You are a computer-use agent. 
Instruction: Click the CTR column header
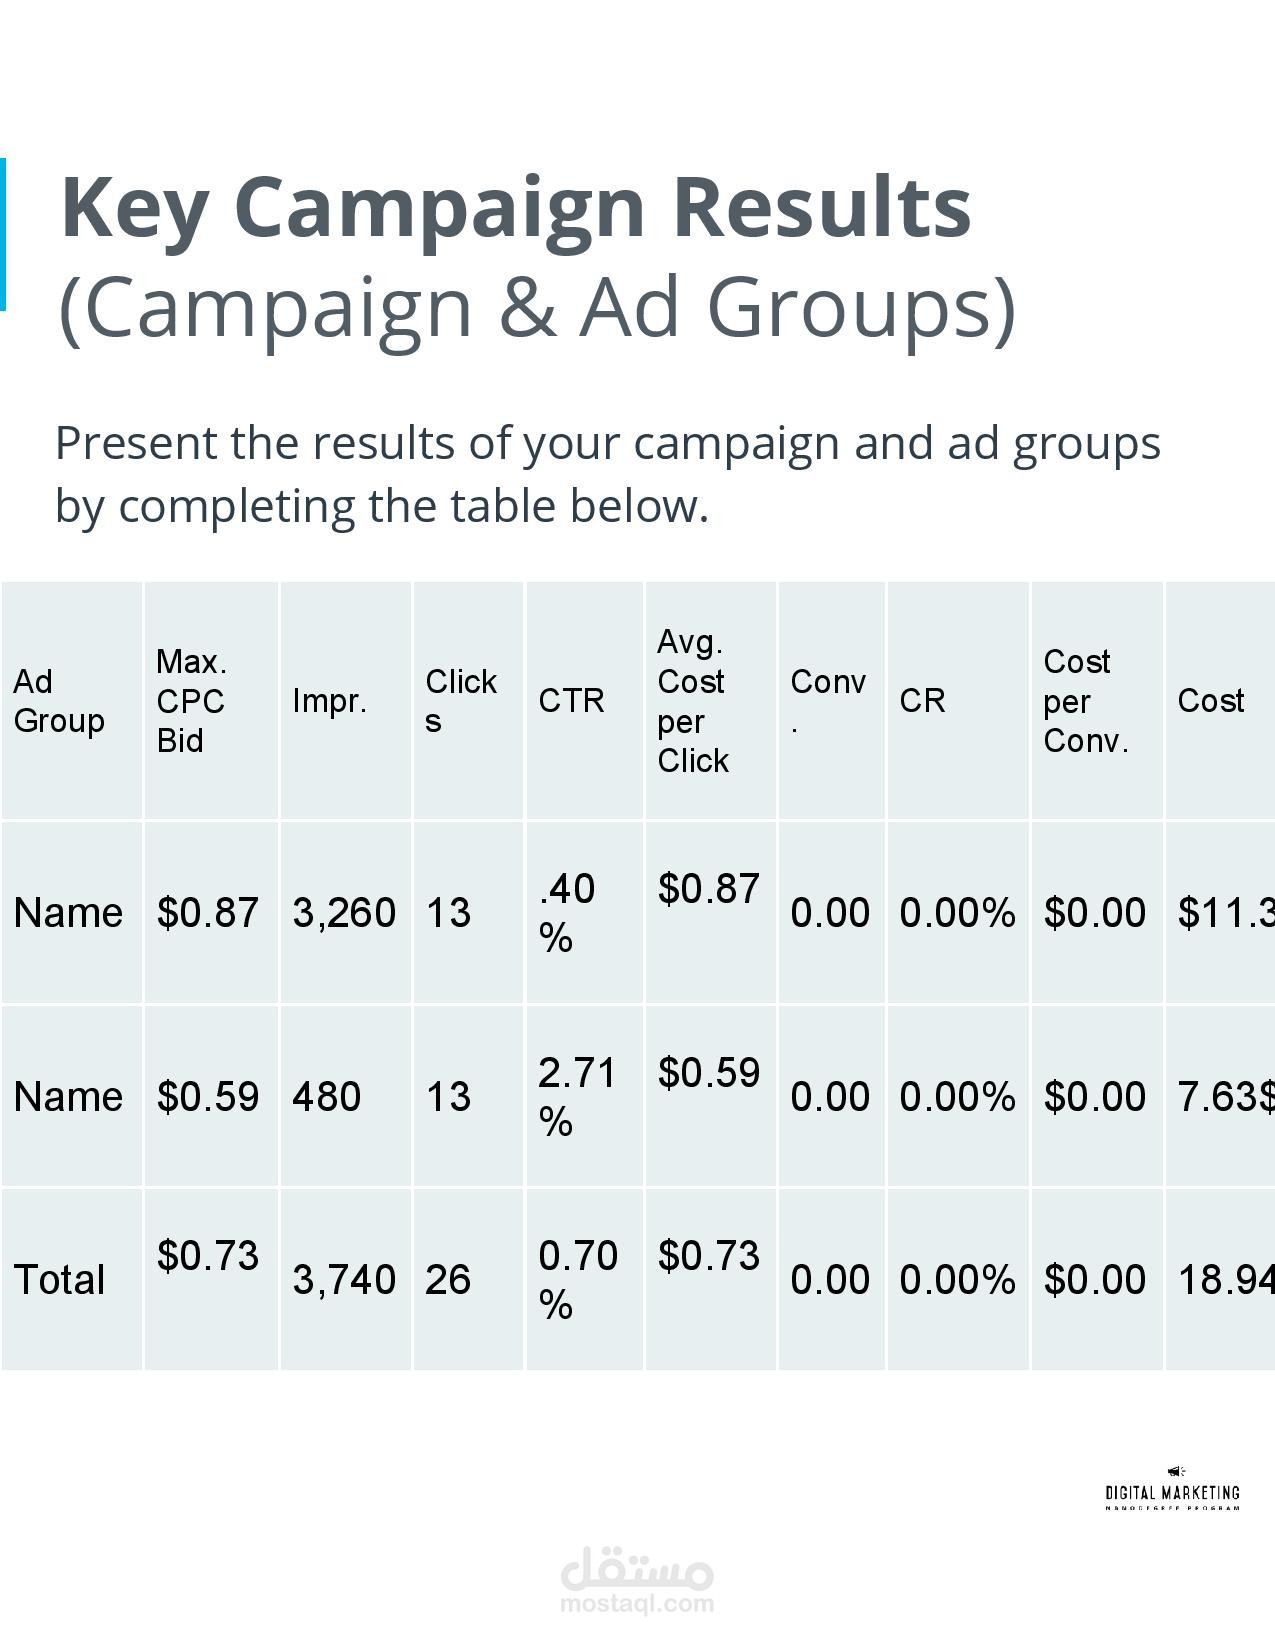[x=571, y=701]
